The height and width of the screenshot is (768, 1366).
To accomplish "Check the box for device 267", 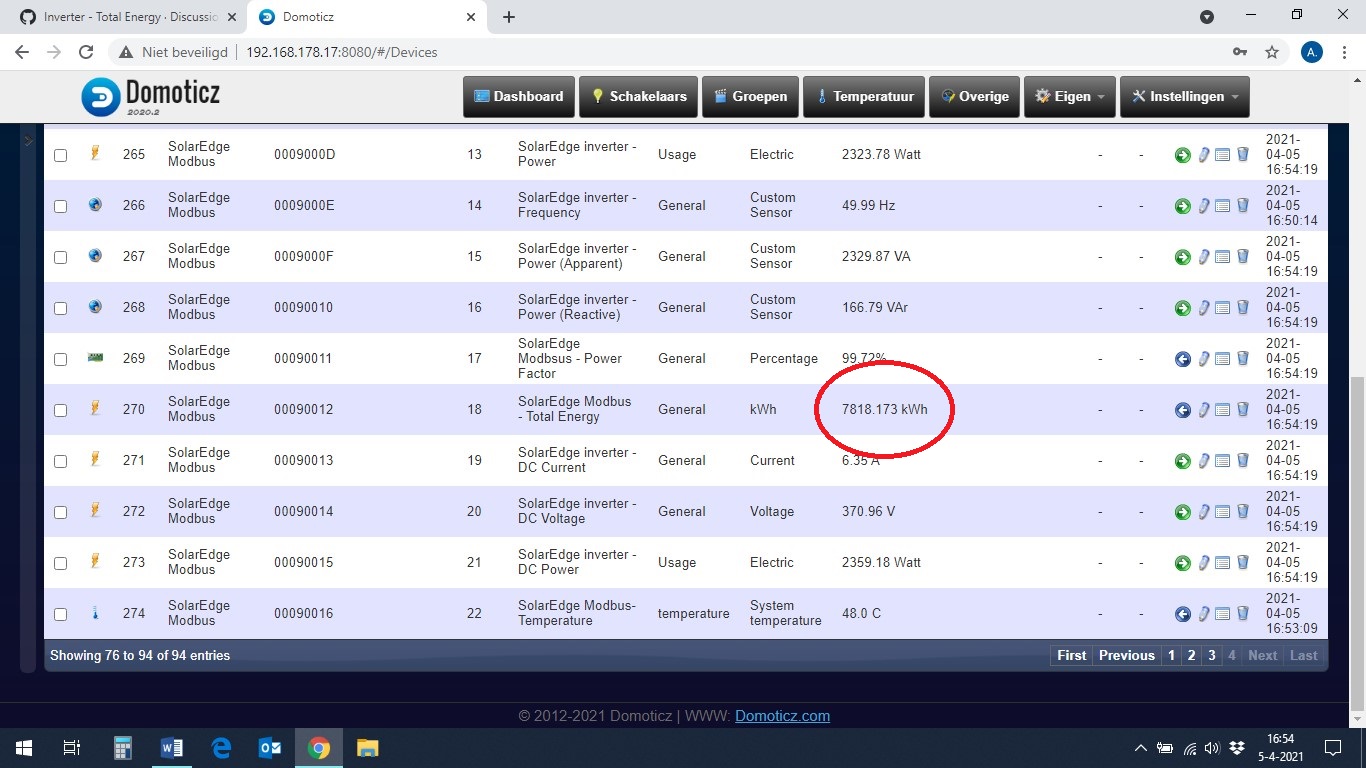I will 61,257.
